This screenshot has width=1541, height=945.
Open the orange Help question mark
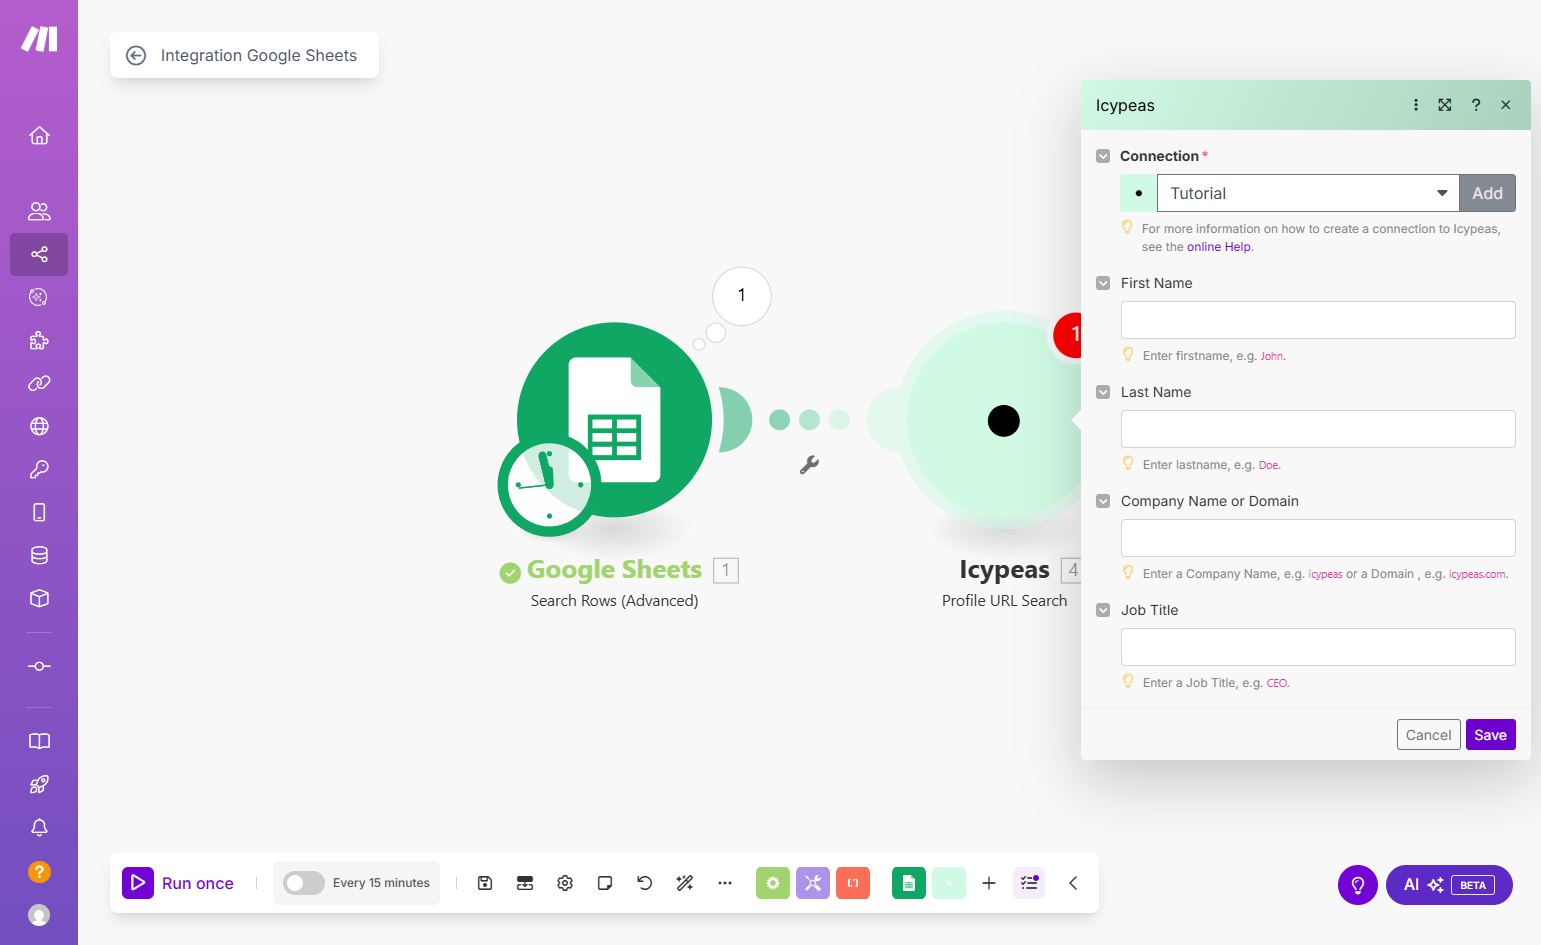click(x=39, y=871)
